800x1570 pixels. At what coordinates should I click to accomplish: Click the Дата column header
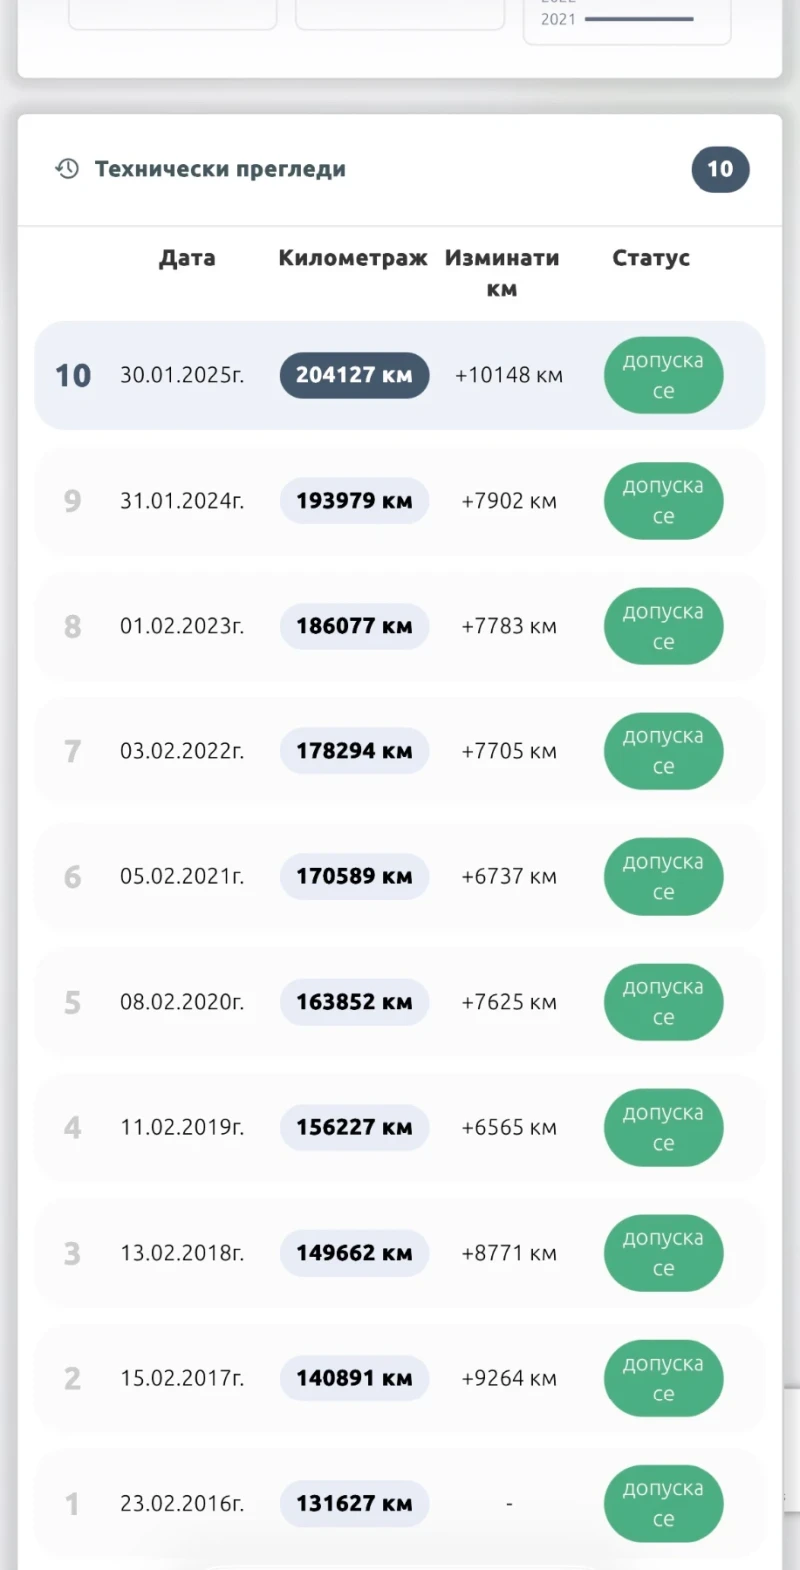point(187,258)
